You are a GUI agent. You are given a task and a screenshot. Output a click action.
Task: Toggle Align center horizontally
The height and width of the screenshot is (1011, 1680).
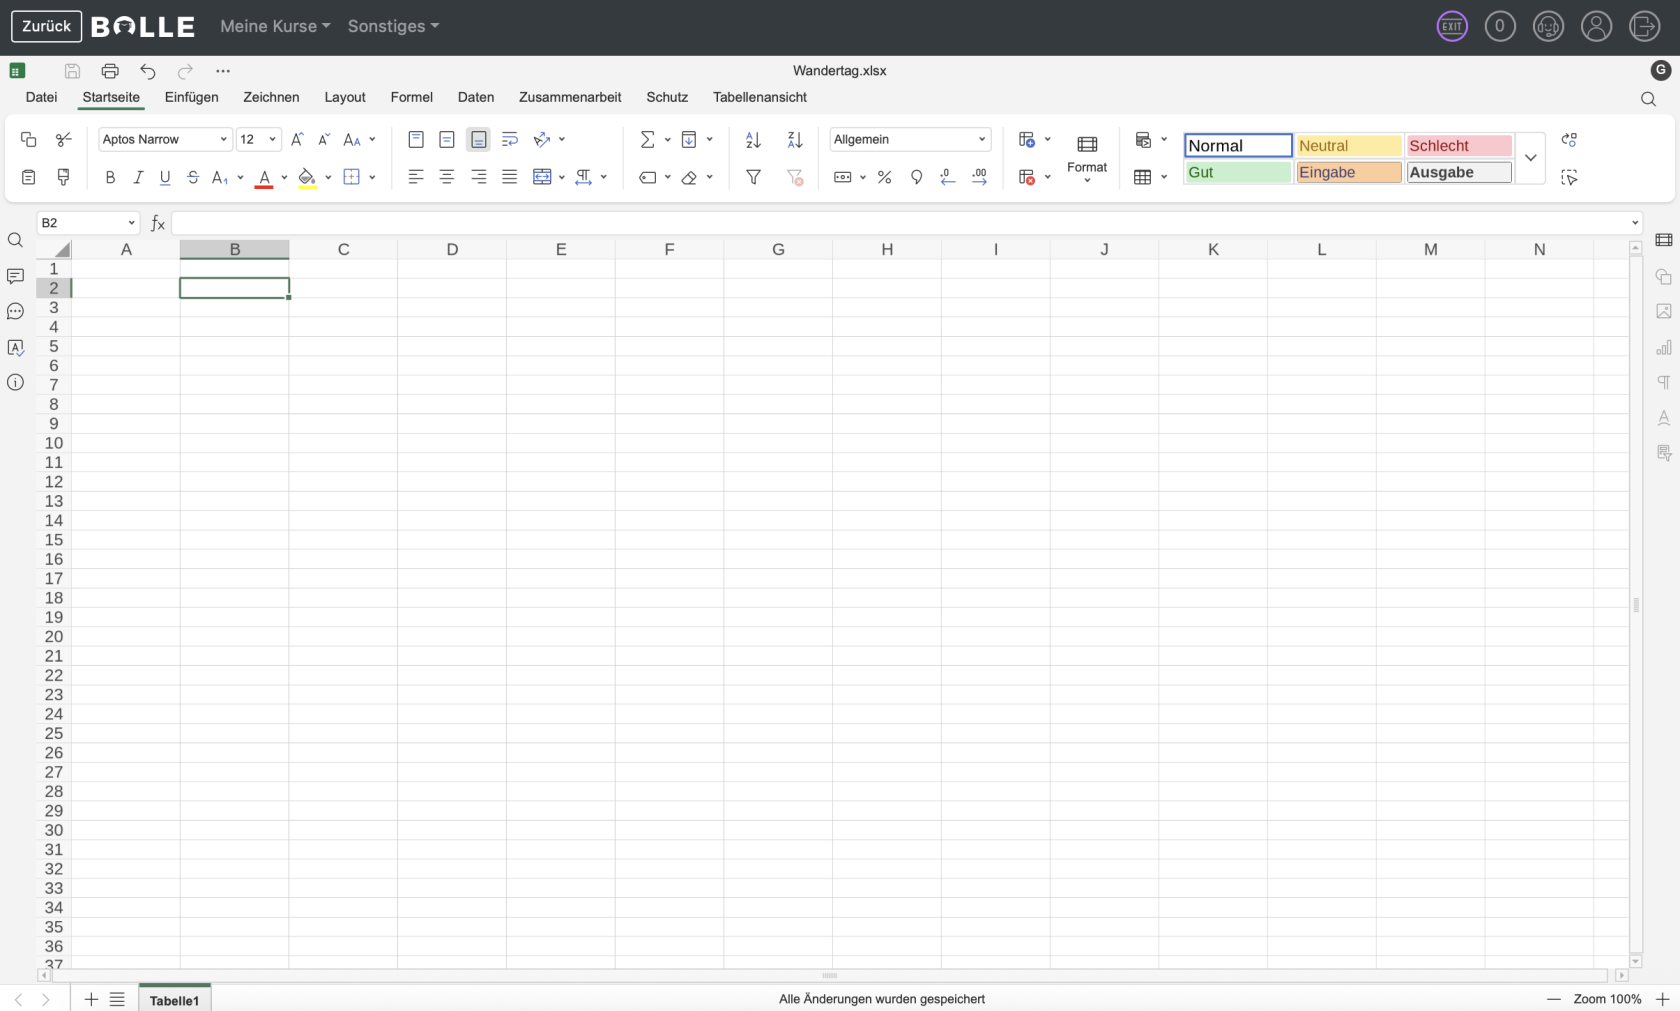tap(447, 177)
